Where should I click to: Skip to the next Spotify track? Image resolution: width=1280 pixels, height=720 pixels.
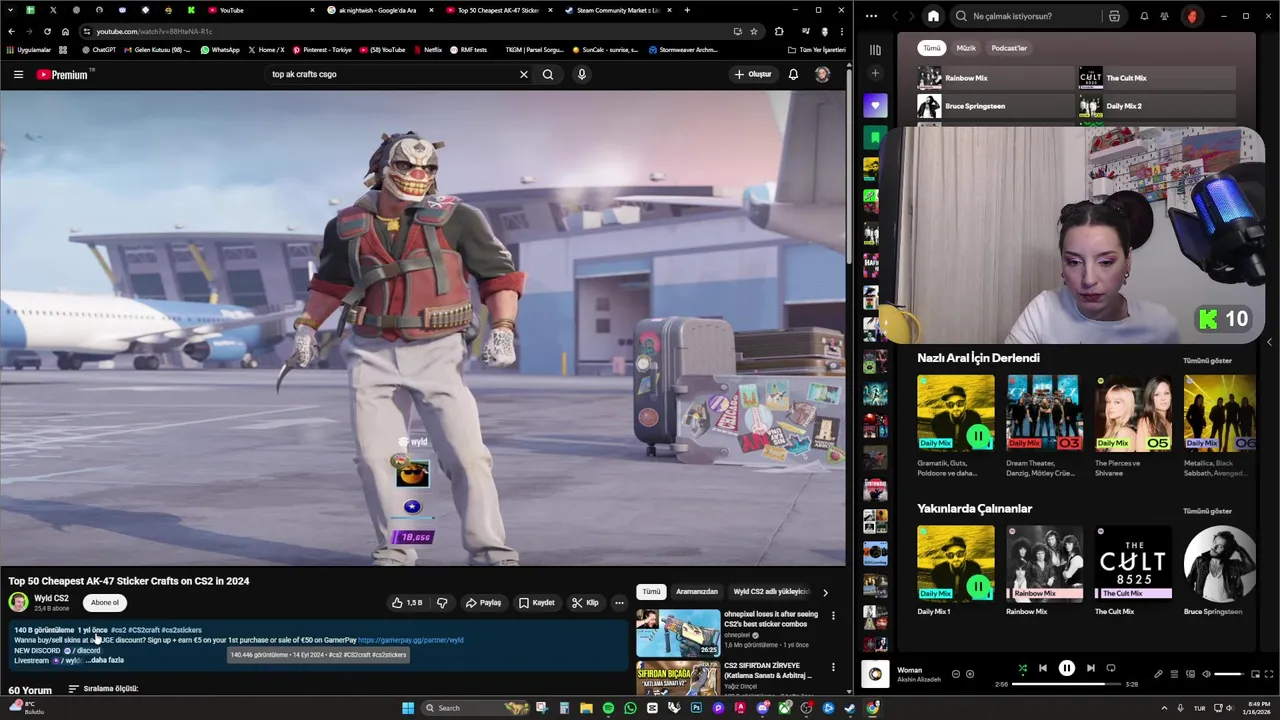(1091, 668)
